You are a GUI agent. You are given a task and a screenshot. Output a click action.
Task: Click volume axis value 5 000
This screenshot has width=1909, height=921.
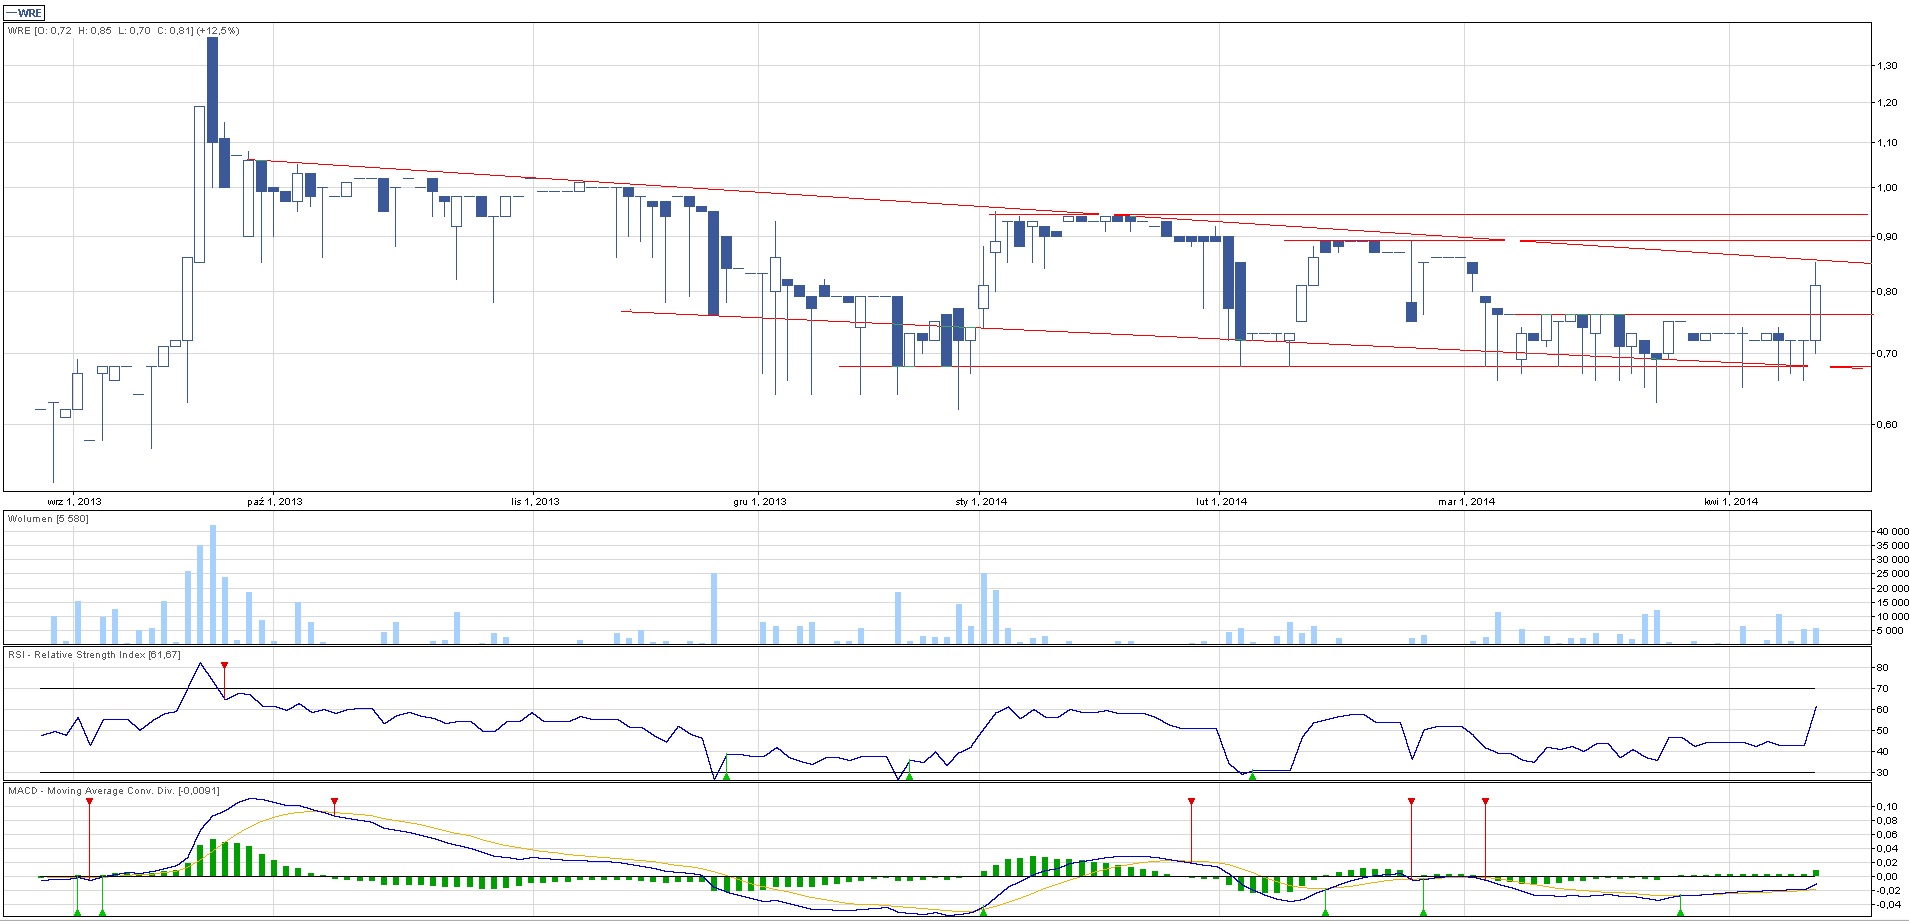[x=1890, y=631]
